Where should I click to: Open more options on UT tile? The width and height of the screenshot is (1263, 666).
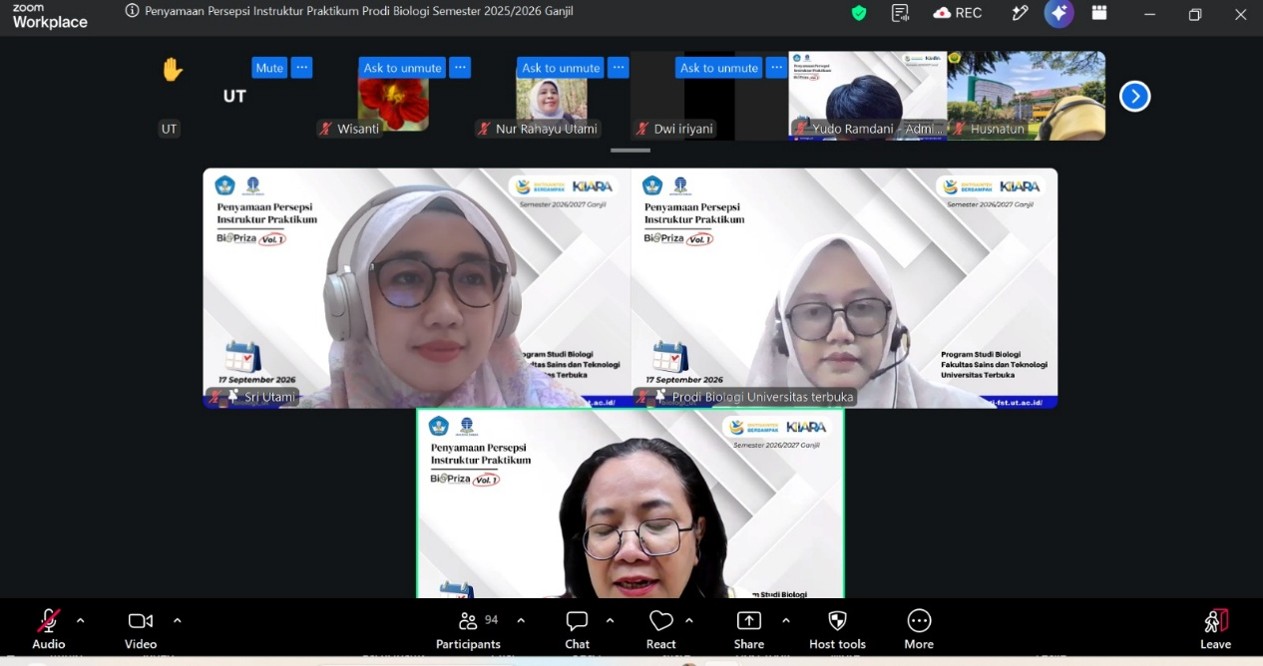point(301,68)
